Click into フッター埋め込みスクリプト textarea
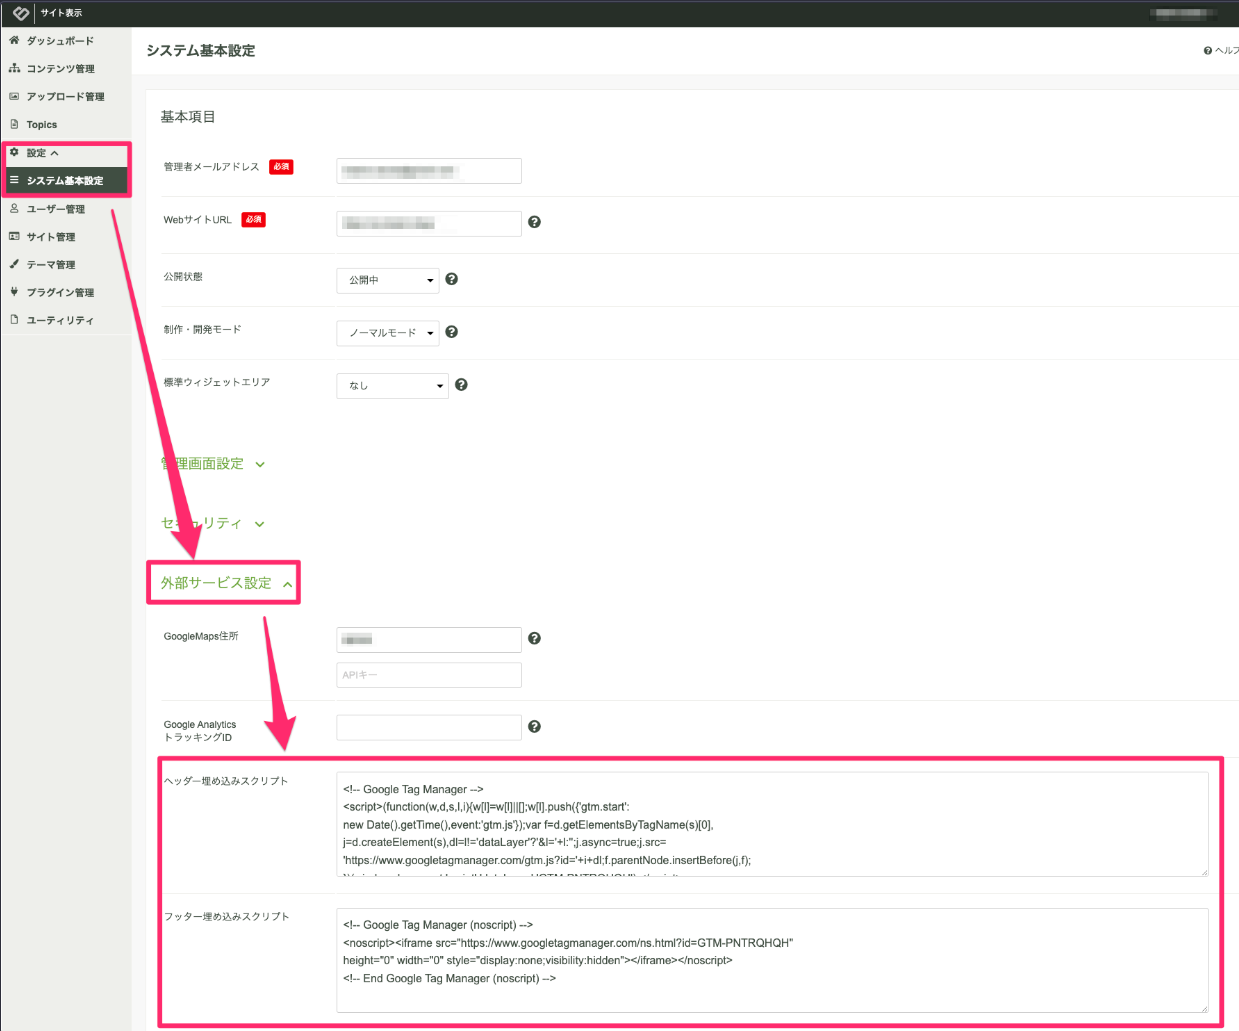Screen dimensions: 1239x1031 pos(772,961)
